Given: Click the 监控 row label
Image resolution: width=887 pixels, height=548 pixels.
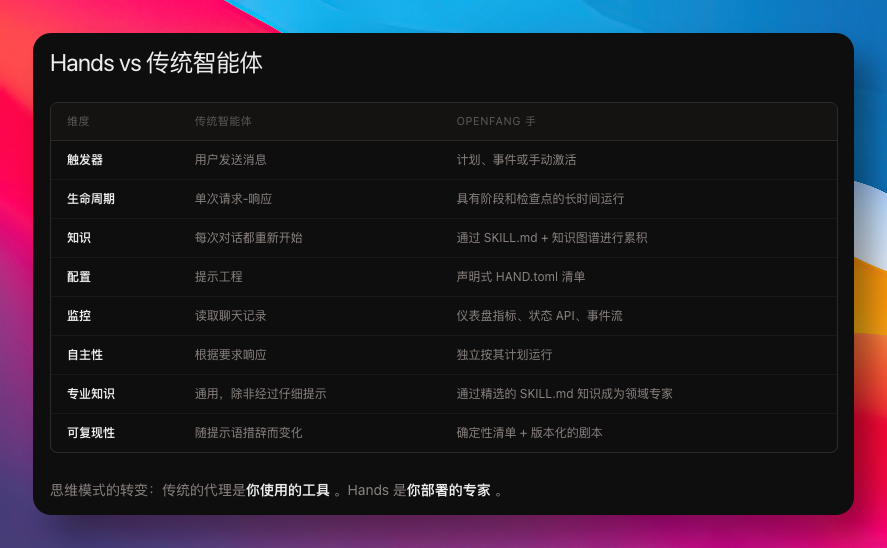Looking at the screenshot, I should pos(79,316).
